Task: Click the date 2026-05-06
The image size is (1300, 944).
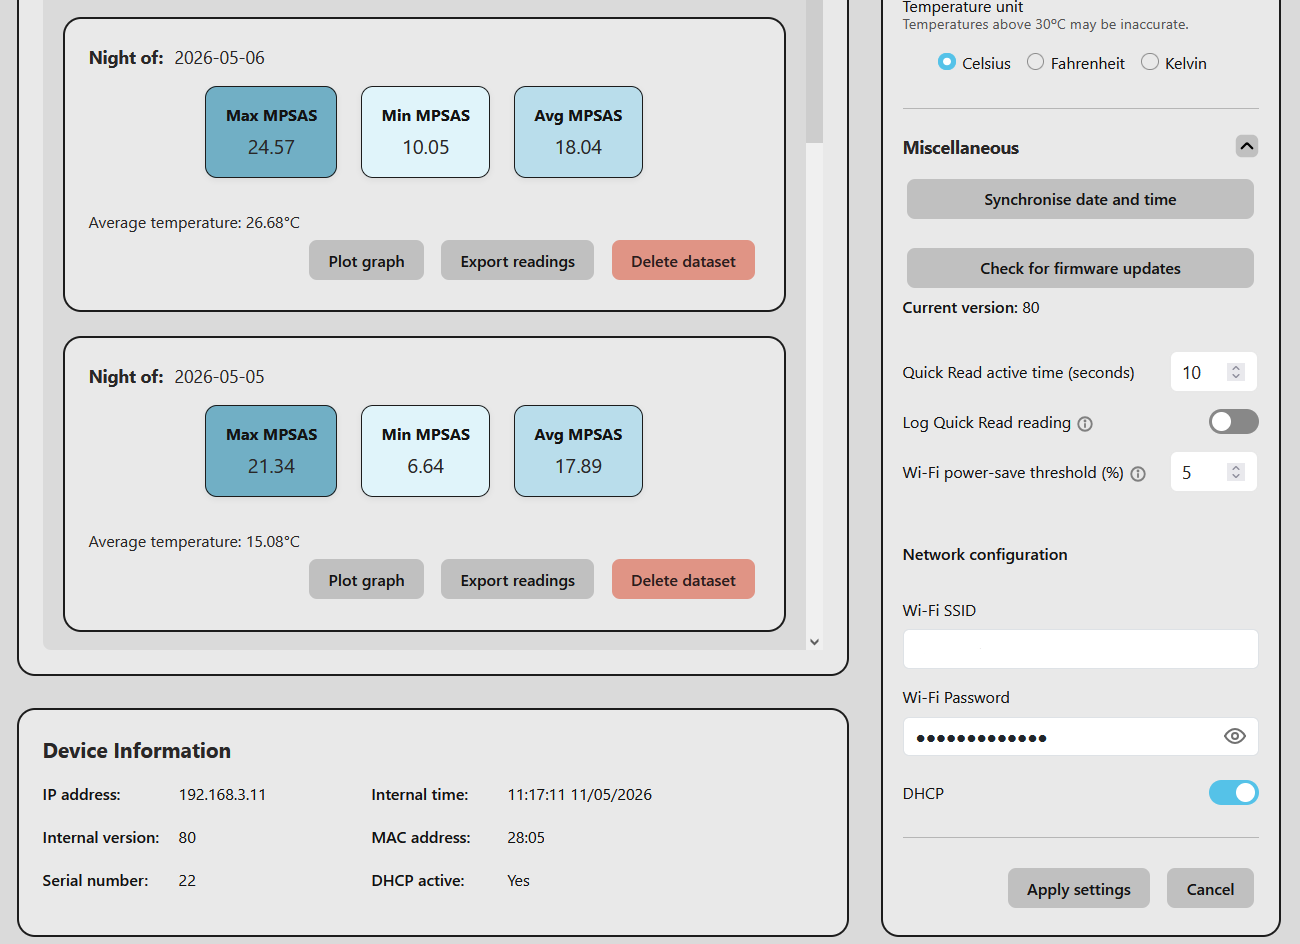Action: [219, 58]
